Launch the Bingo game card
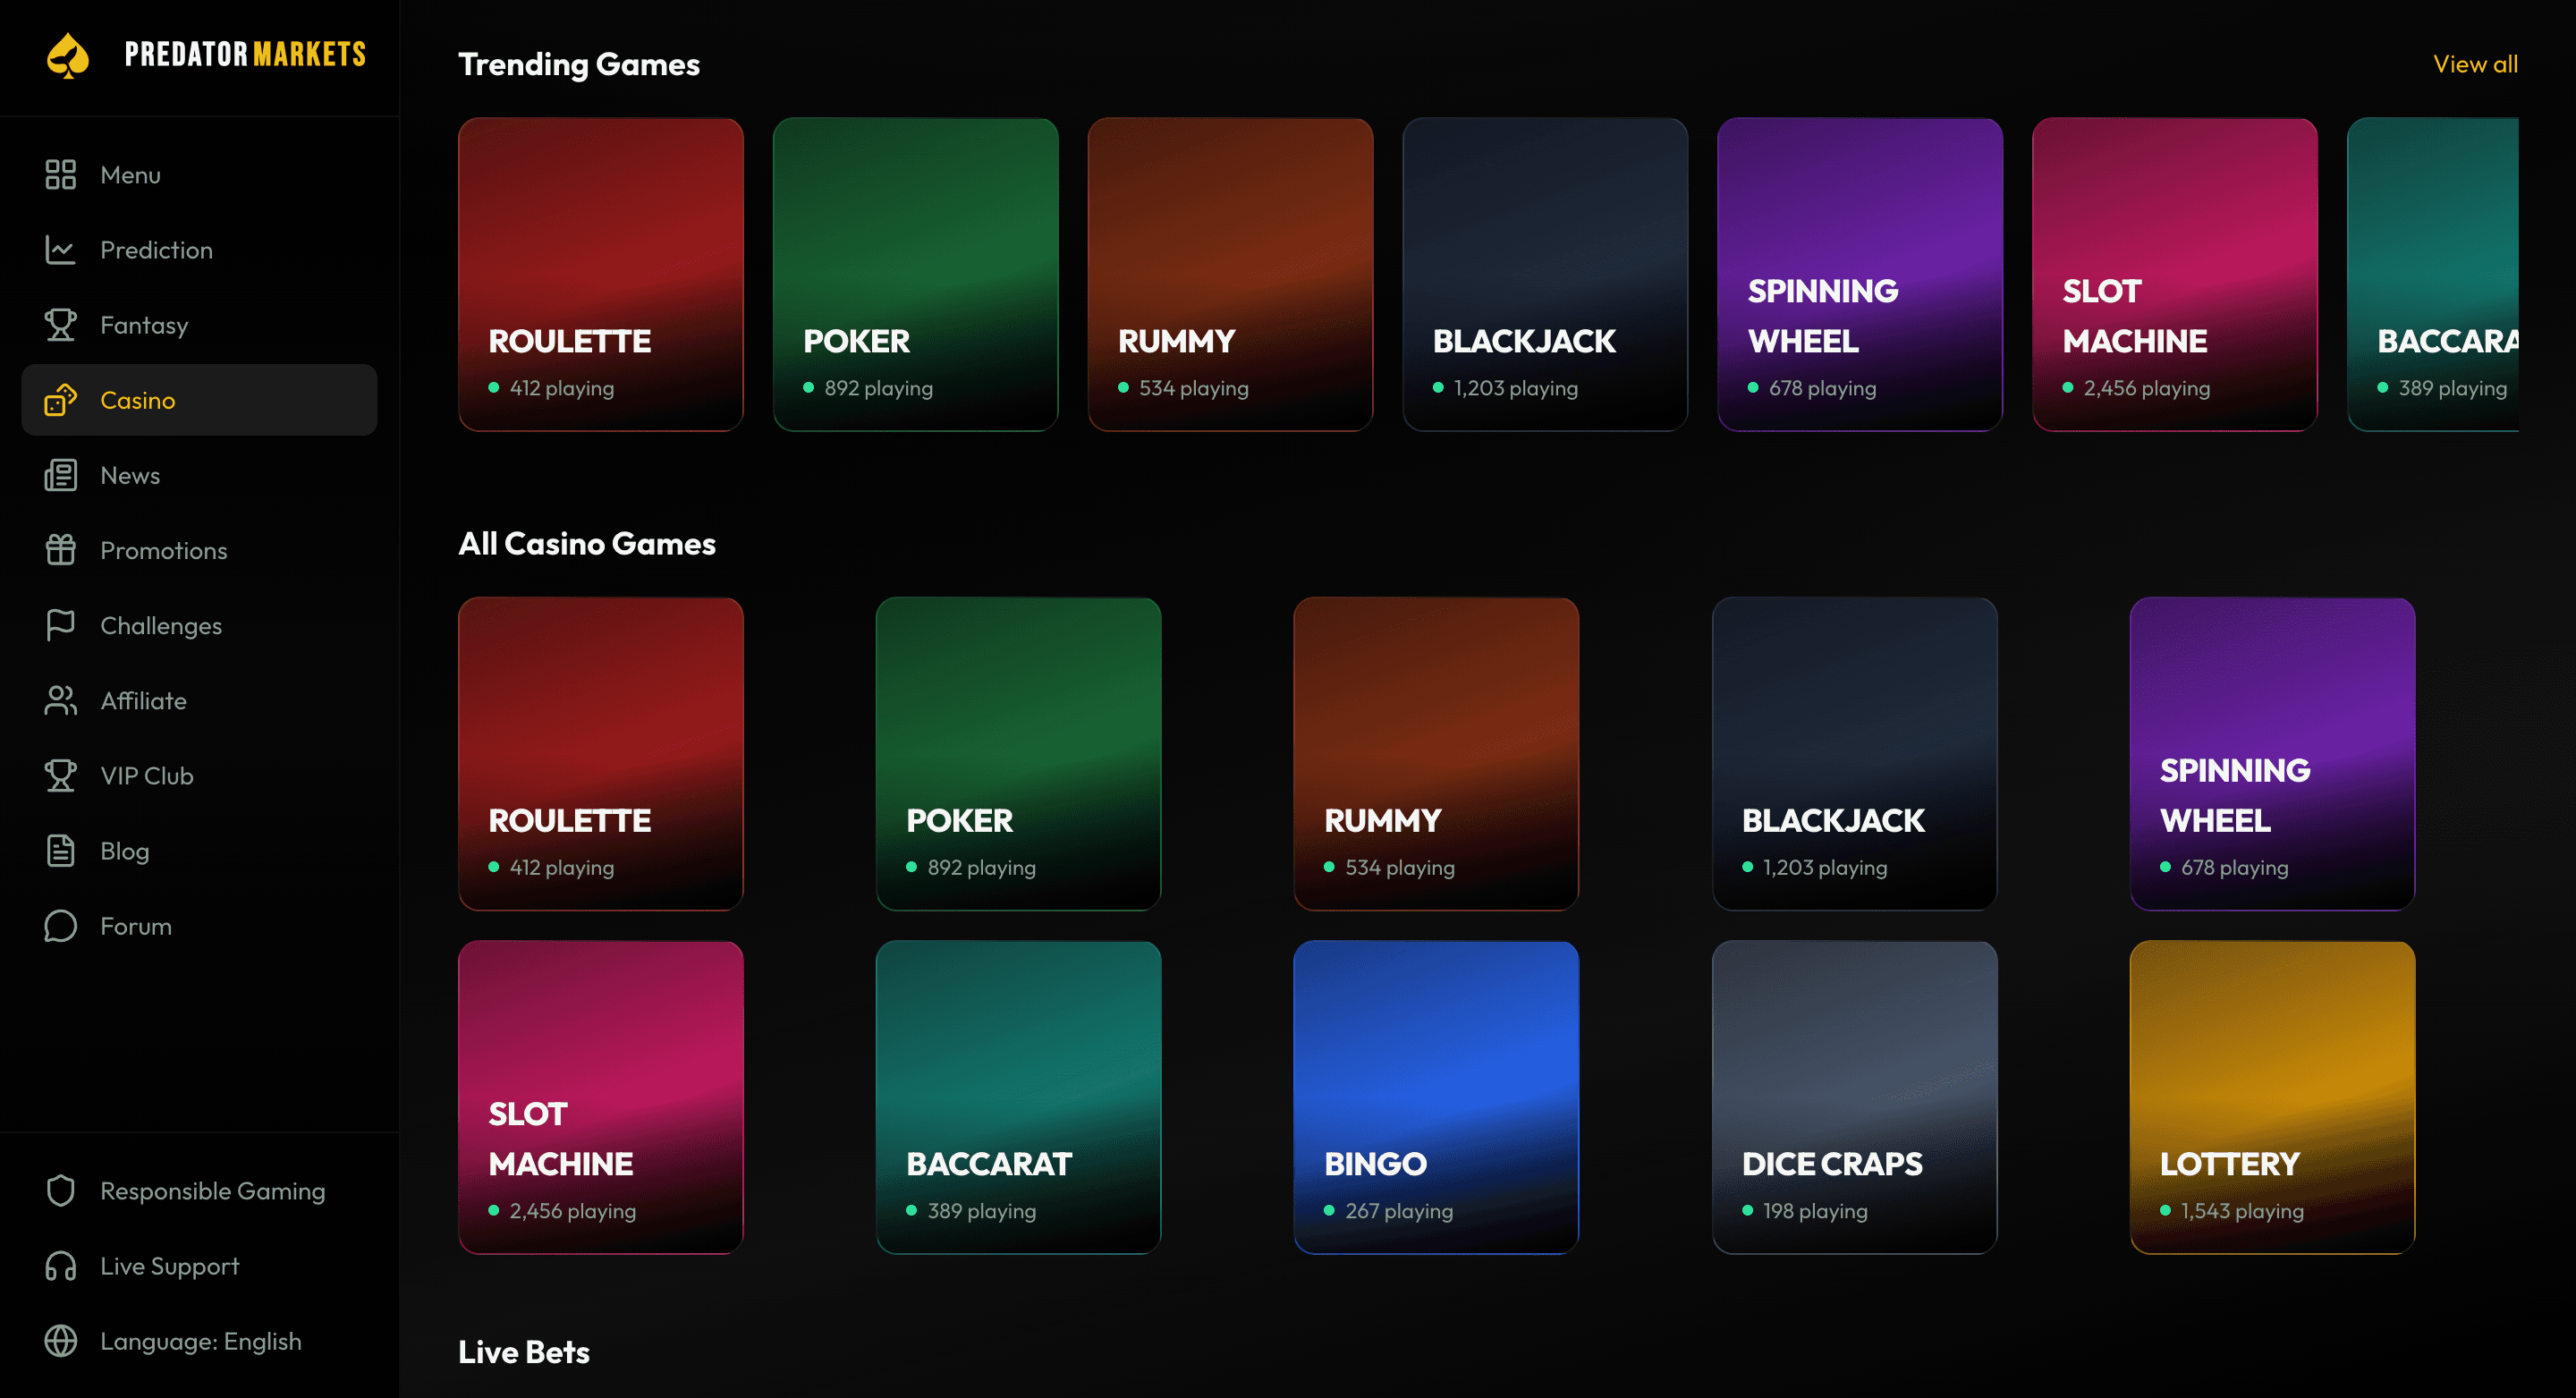The width and height of the screenshot is (2576, 1398). click(x=1436, y=1097)
